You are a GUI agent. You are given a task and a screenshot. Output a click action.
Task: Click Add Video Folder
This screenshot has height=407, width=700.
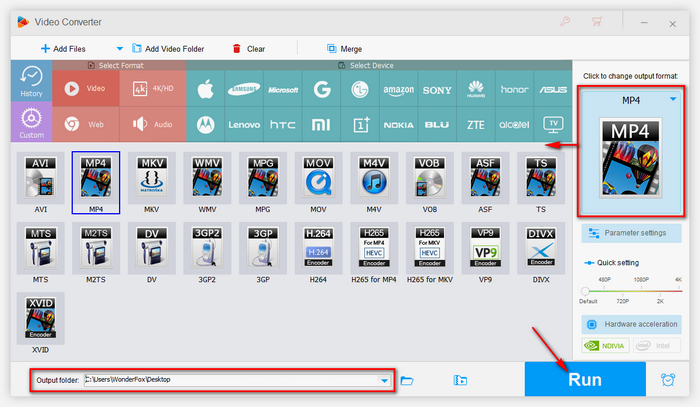168,49
